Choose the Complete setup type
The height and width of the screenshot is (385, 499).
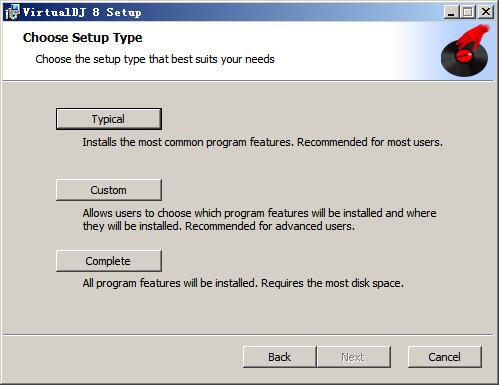(x=109, y=261)
